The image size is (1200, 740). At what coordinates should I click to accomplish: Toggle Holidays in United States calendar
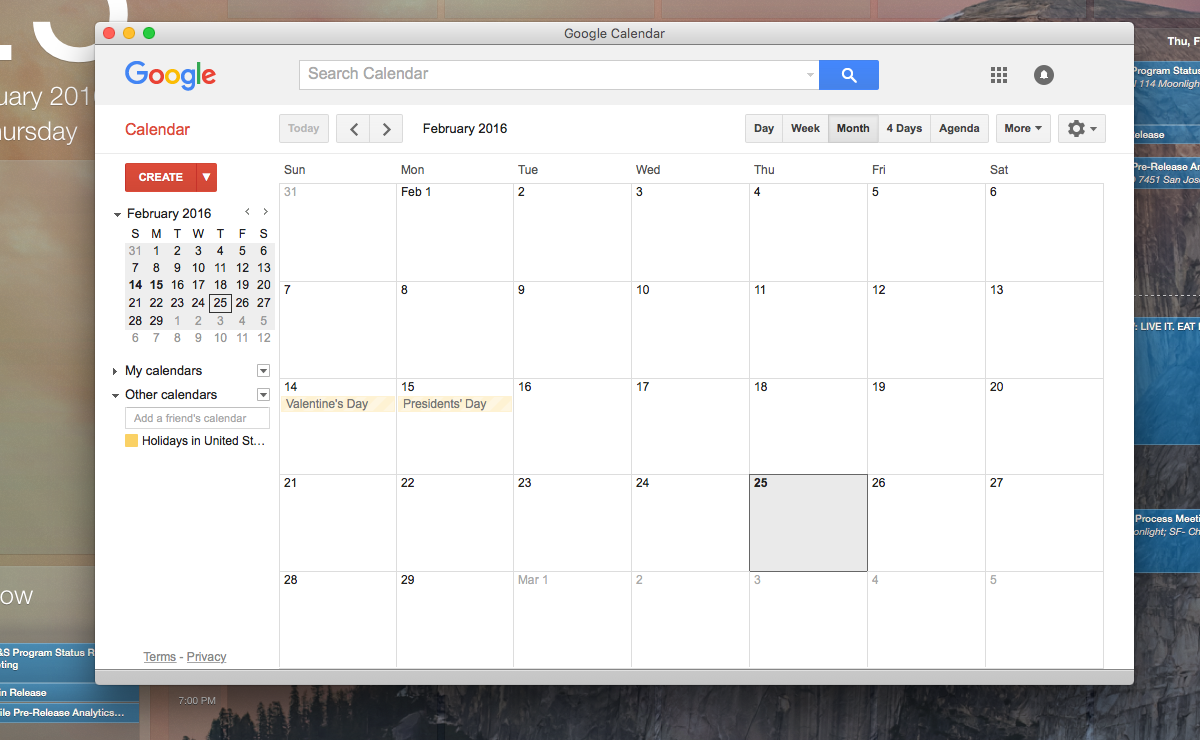pyautogui.click(x=131, y=441)
